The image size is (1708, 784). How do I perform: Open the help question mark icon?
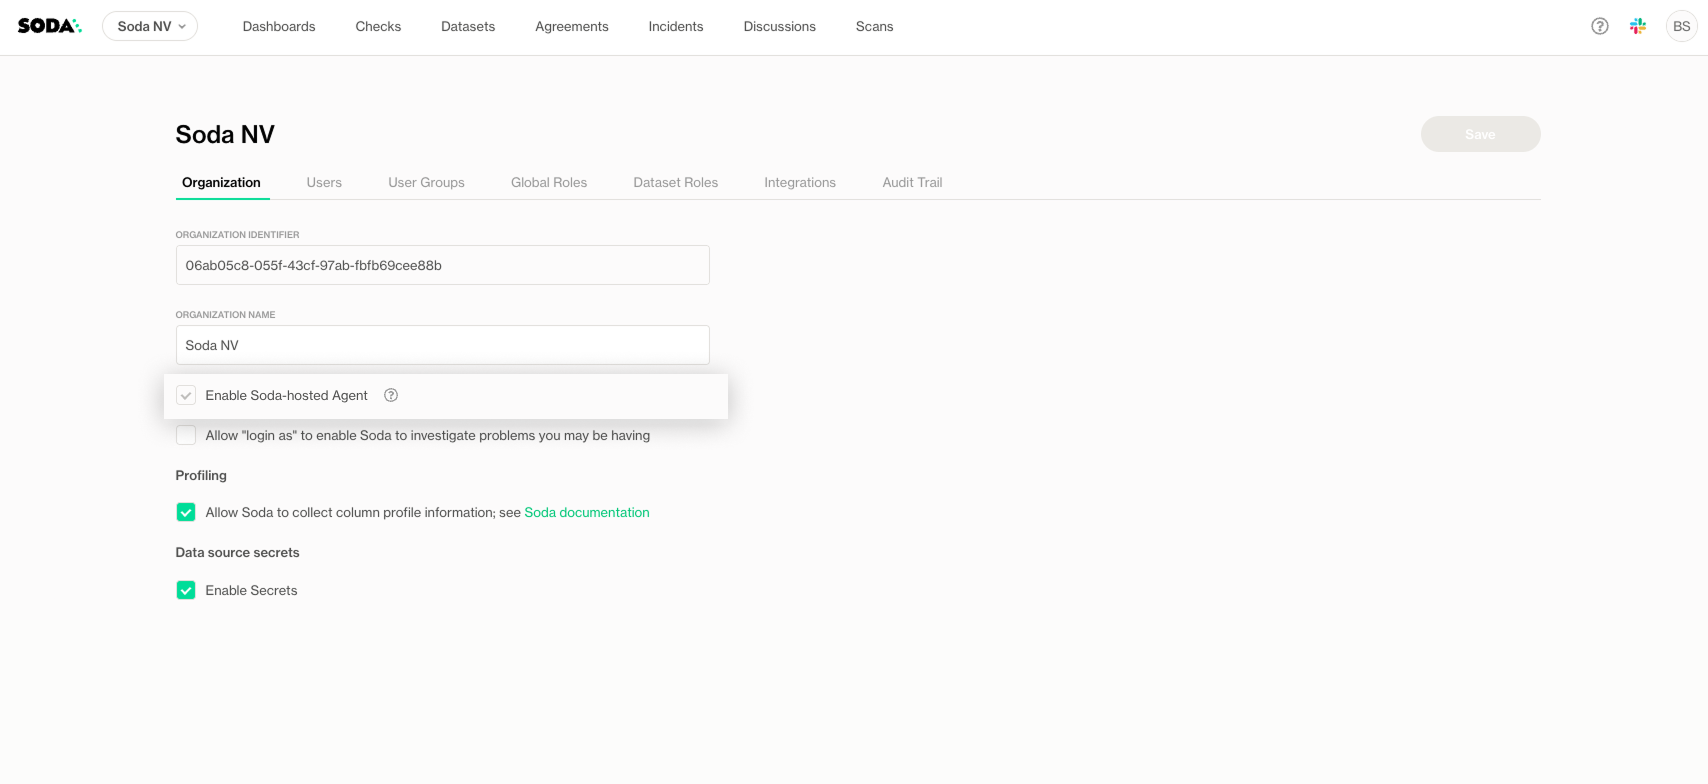tap(1600, 26)
